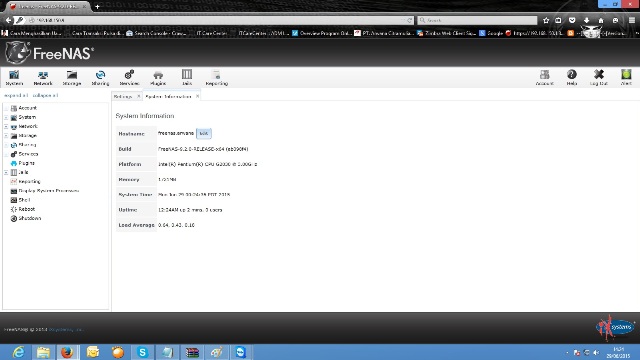Open the Help toolbar icon

[572, 78]
